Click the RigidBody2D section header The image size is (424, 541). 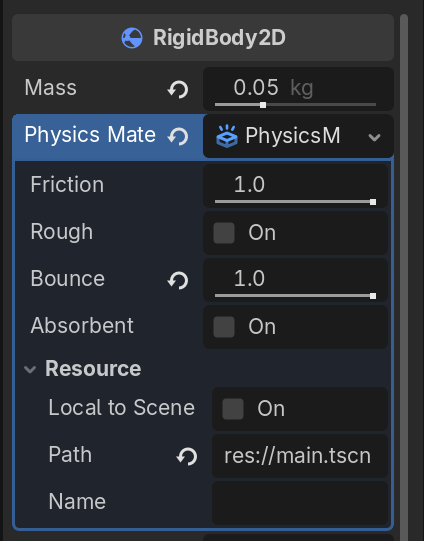[203, 38]
